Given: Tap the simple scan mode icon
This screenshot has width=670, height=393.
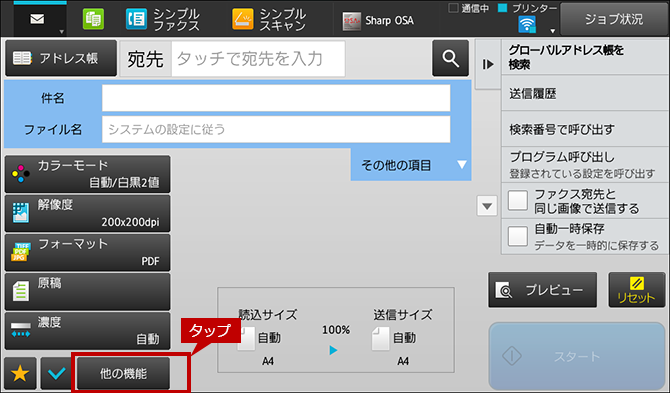Looking at the screenshot, I should pyautogui.click(x=243, y=20).
